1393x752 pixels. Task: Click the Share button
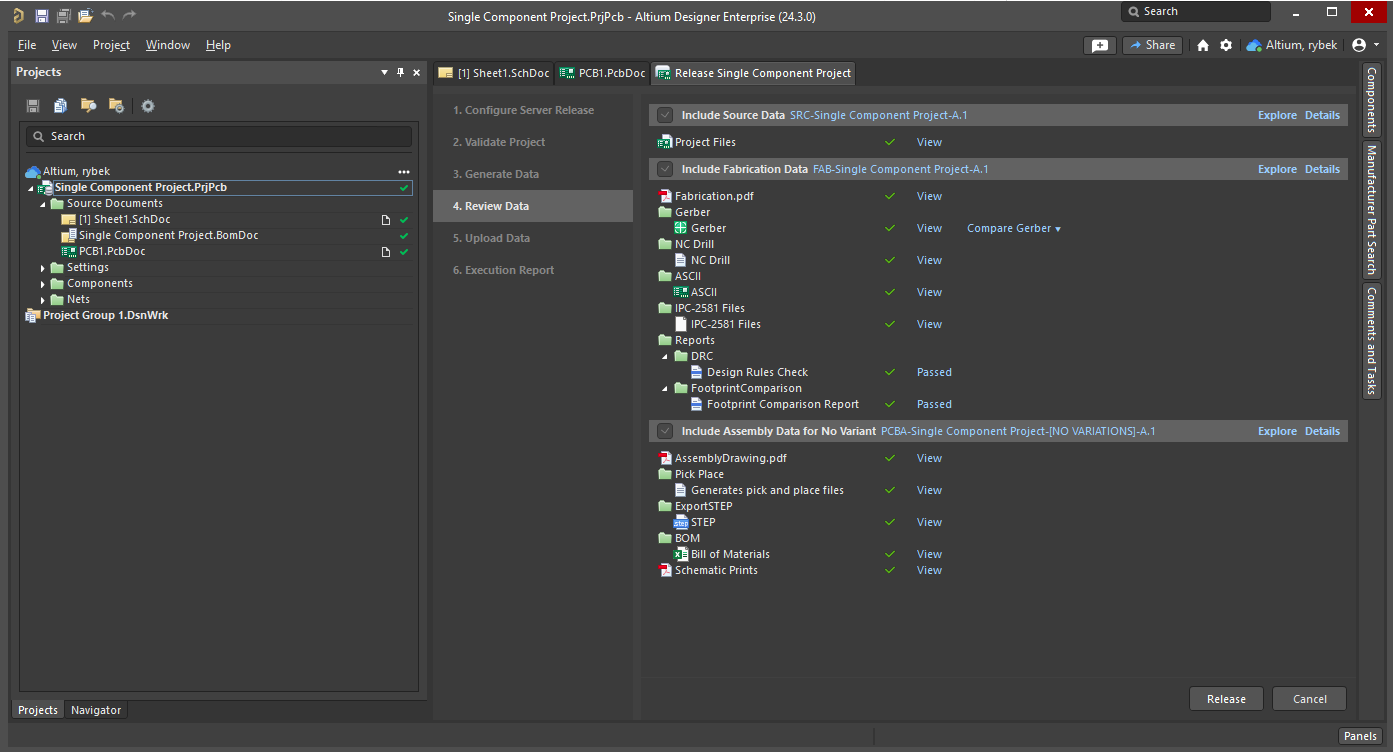click(x=1152, y=45)
